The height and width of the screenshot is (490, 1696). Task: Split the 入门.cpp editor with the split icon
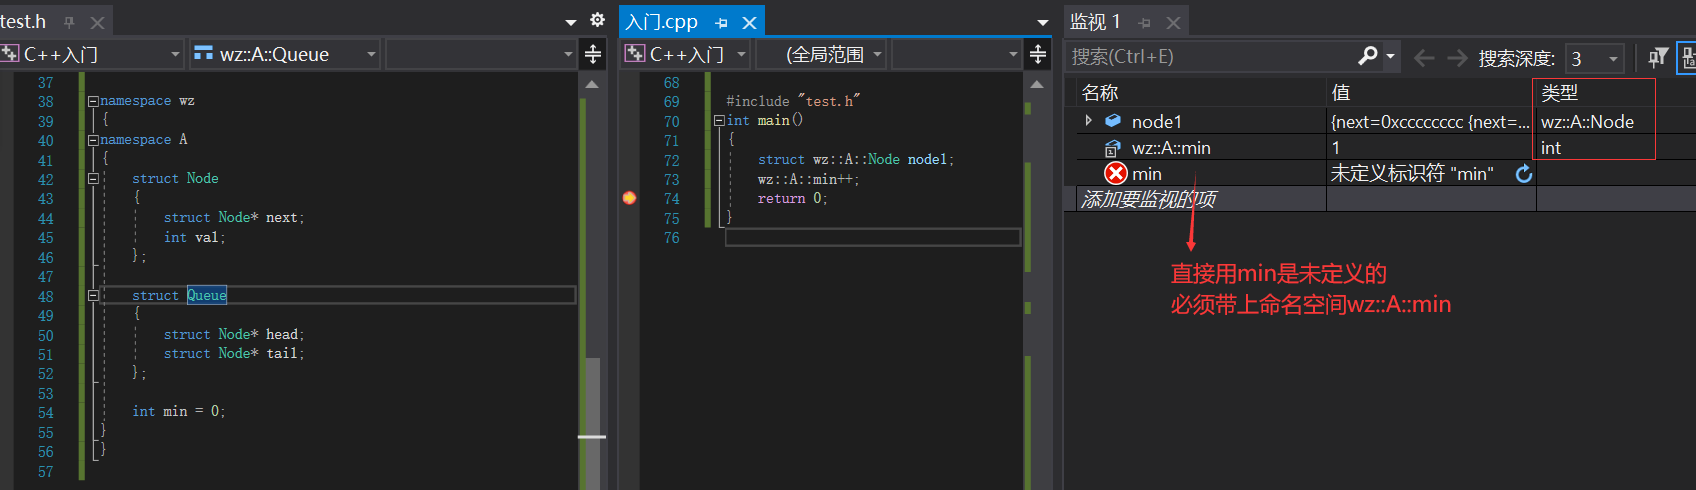click(1038, 54)
